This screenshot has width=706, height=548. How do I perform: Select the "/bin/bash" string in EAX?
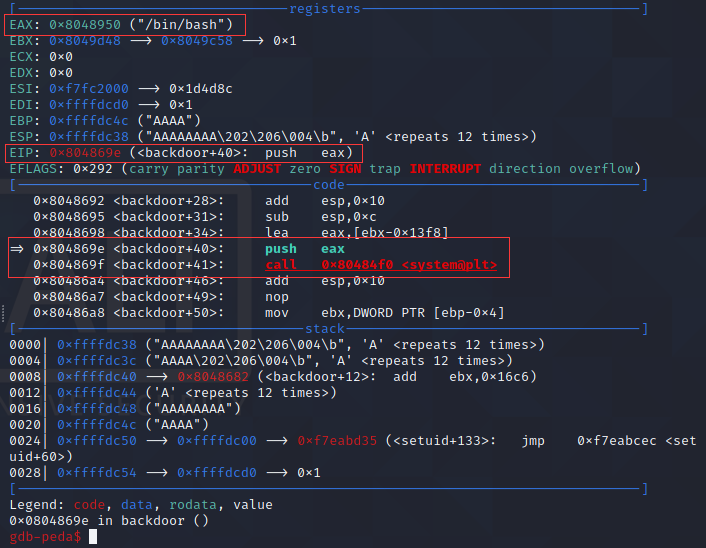pos(181,24)
